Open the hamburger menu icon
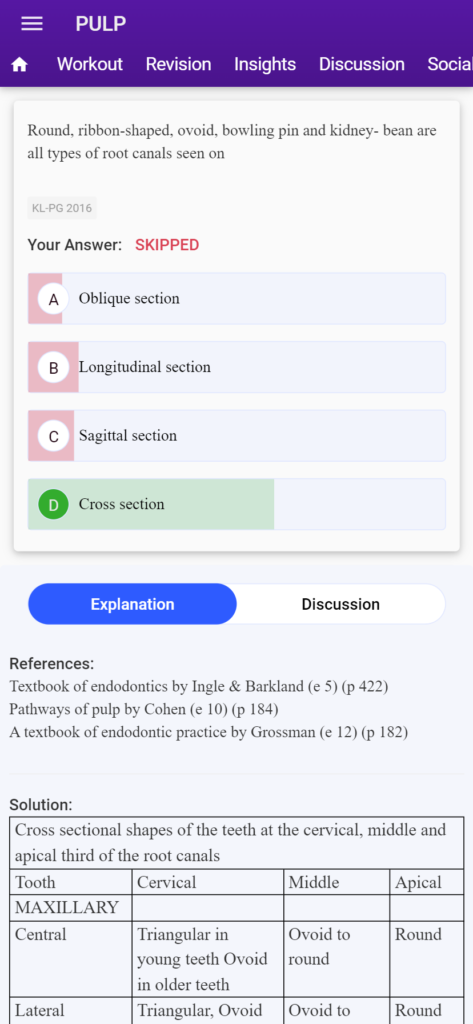 pos(32,24)
